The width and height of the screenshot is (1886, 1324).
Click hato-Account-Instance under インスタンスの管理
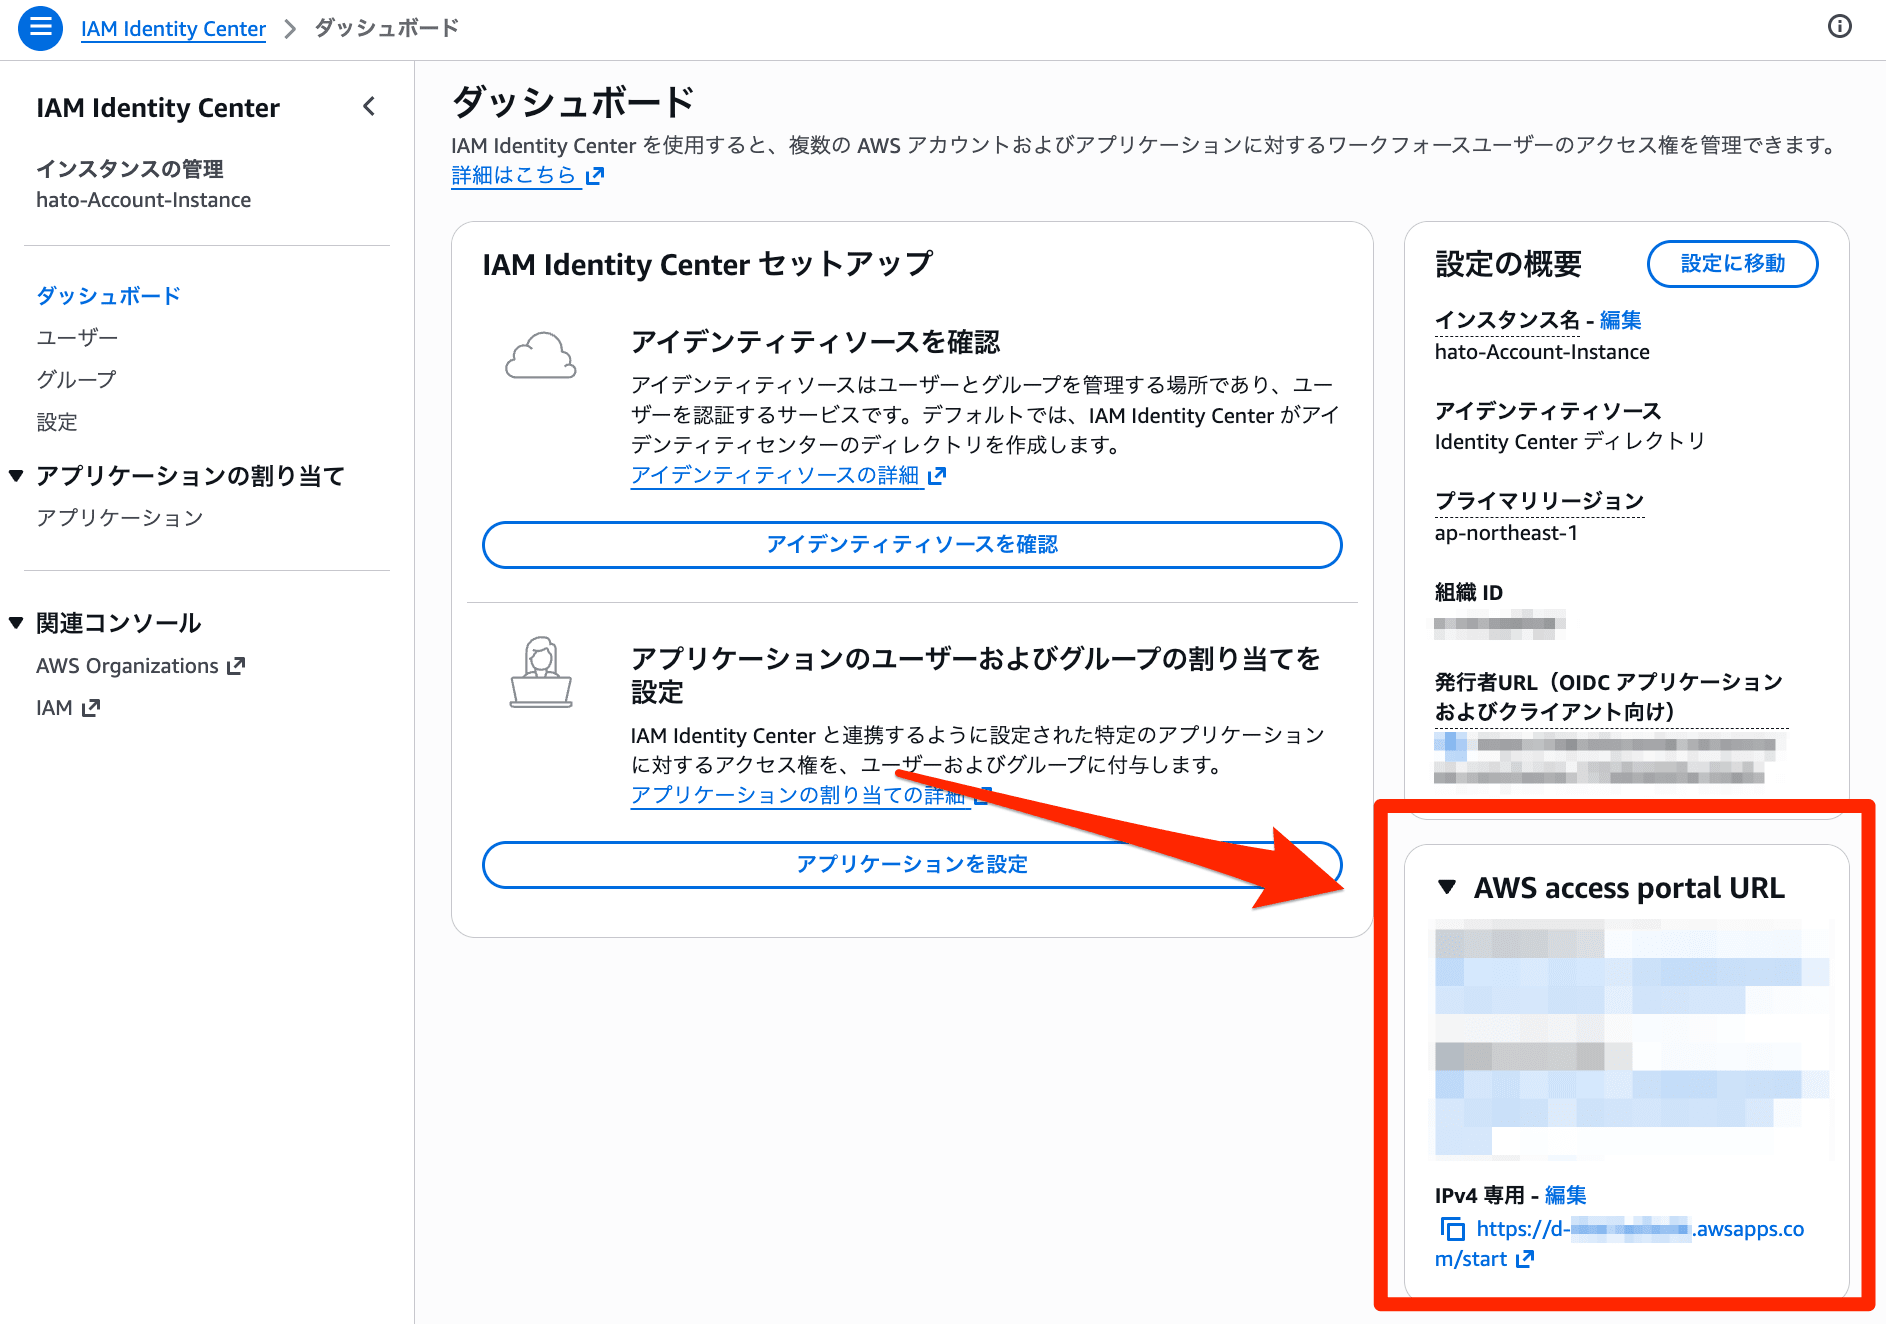click(144, 200)
